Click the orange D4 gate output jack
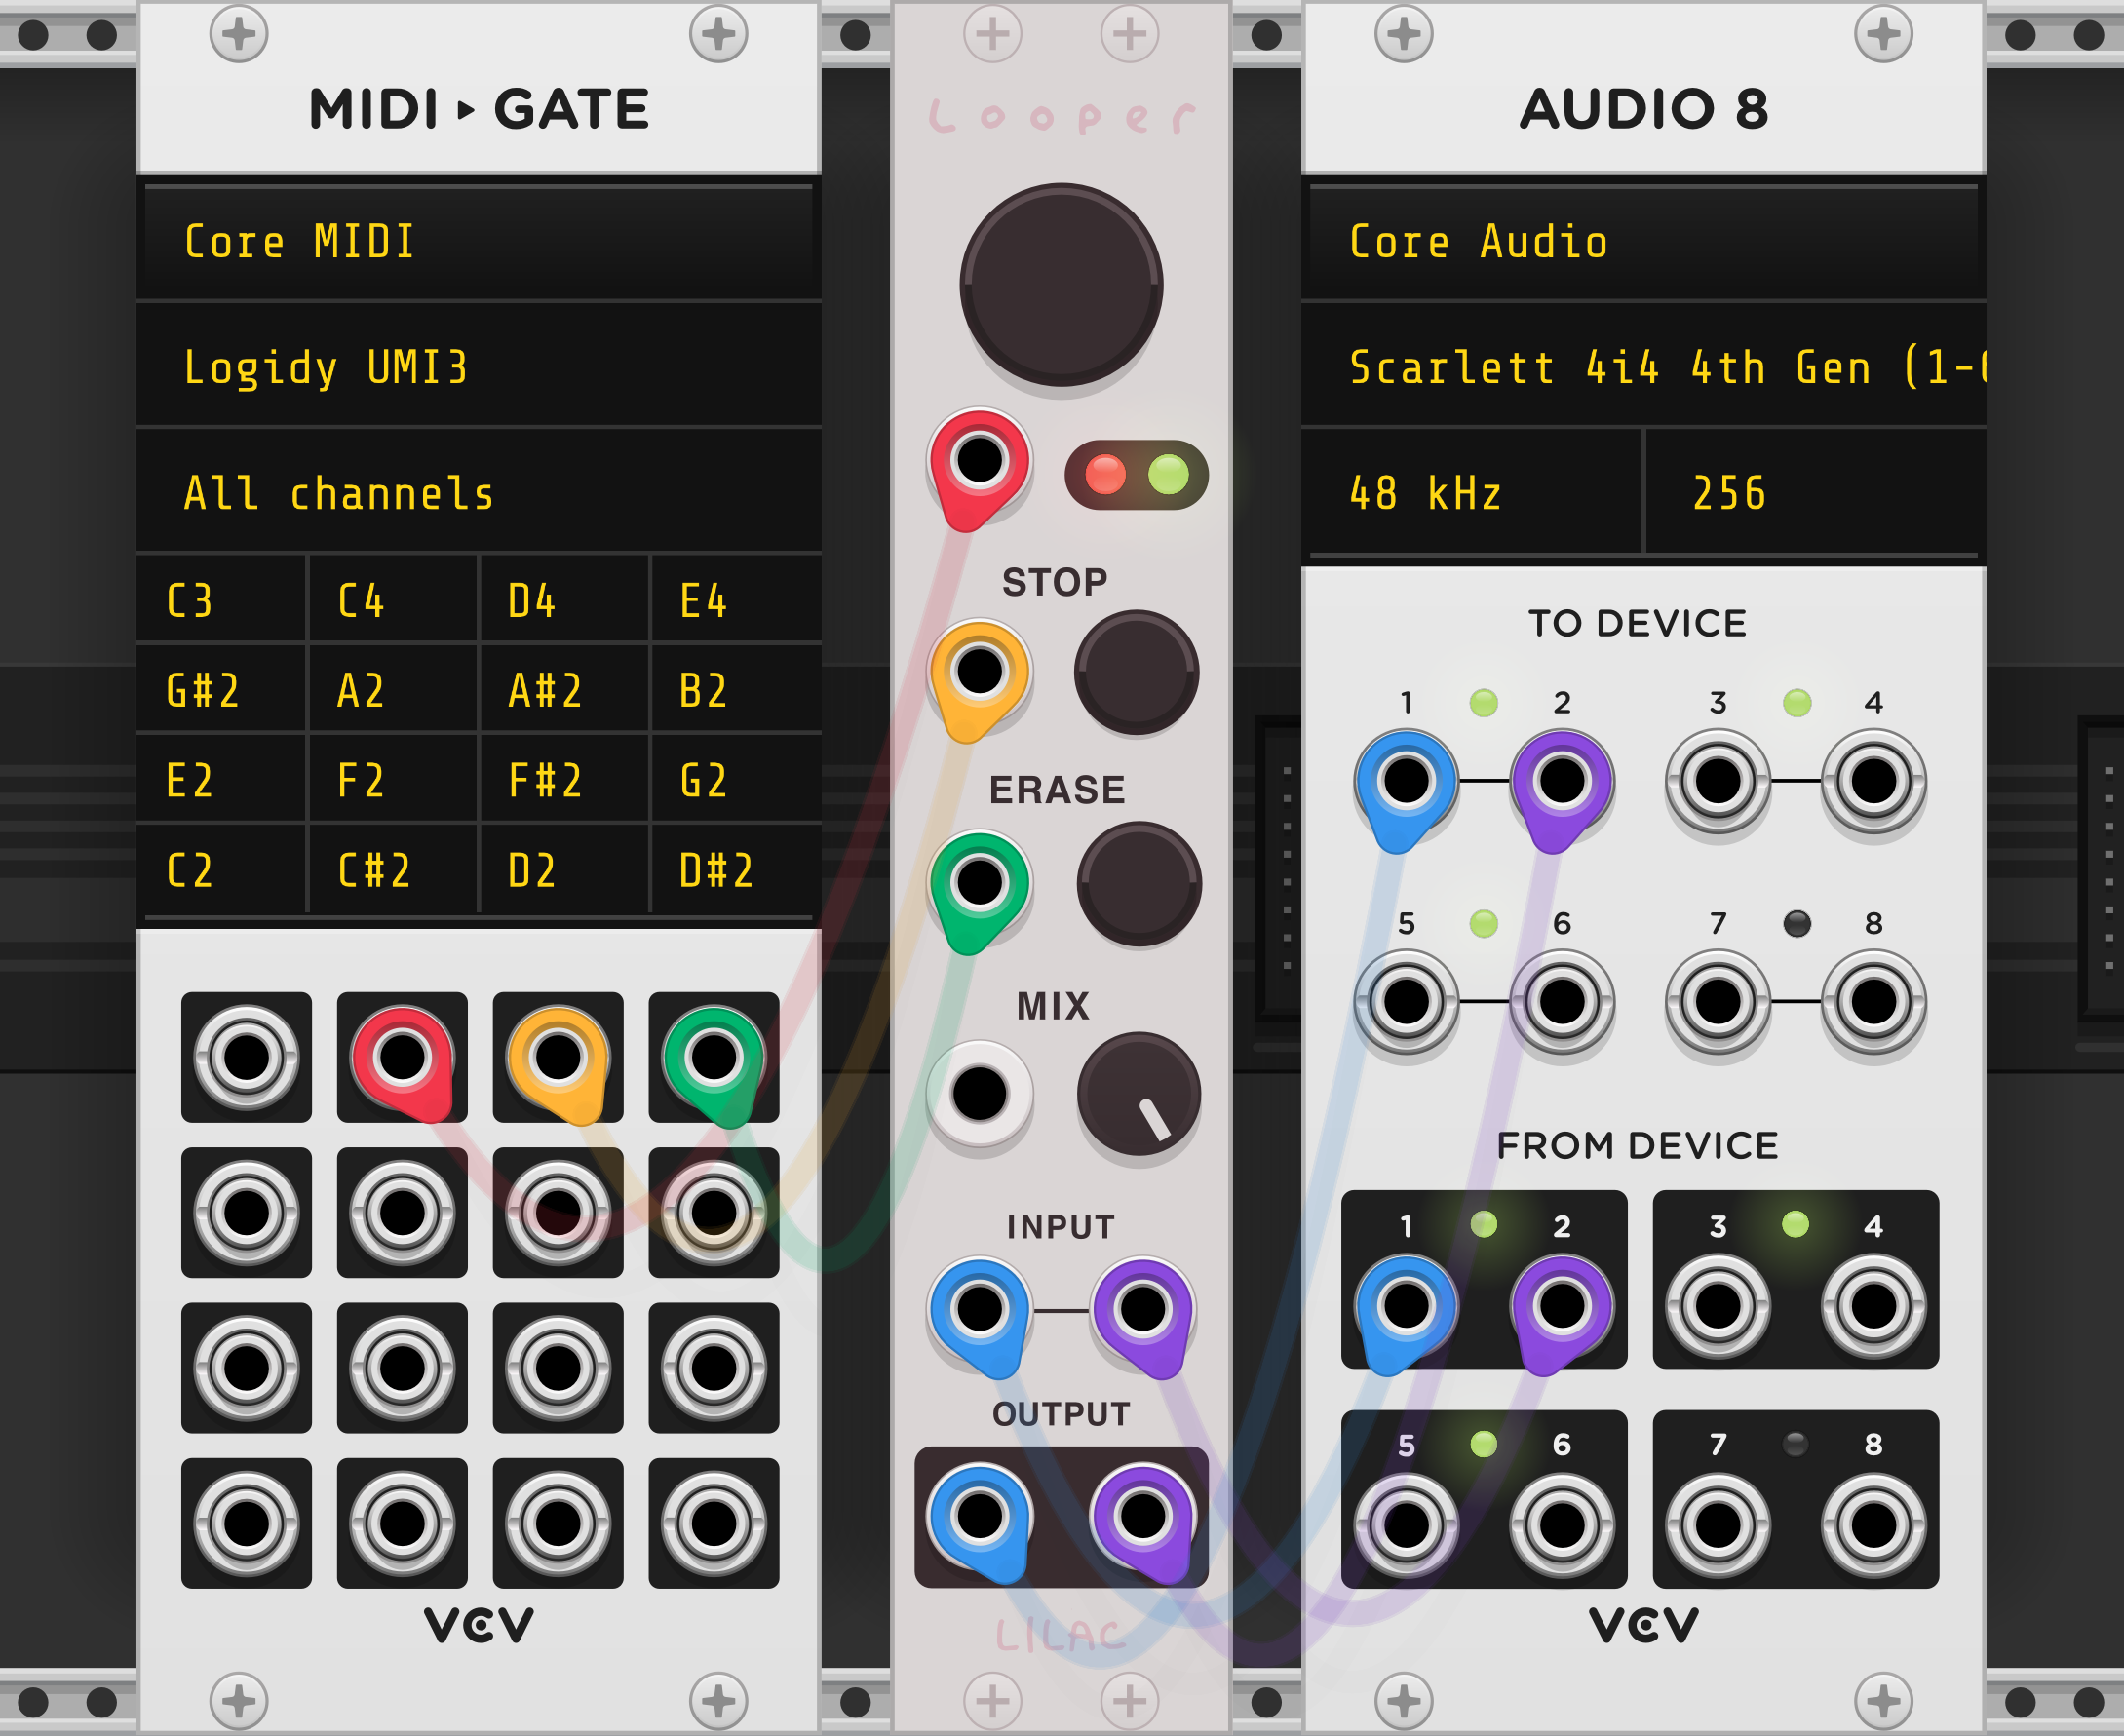 (x=558, y=1057)
